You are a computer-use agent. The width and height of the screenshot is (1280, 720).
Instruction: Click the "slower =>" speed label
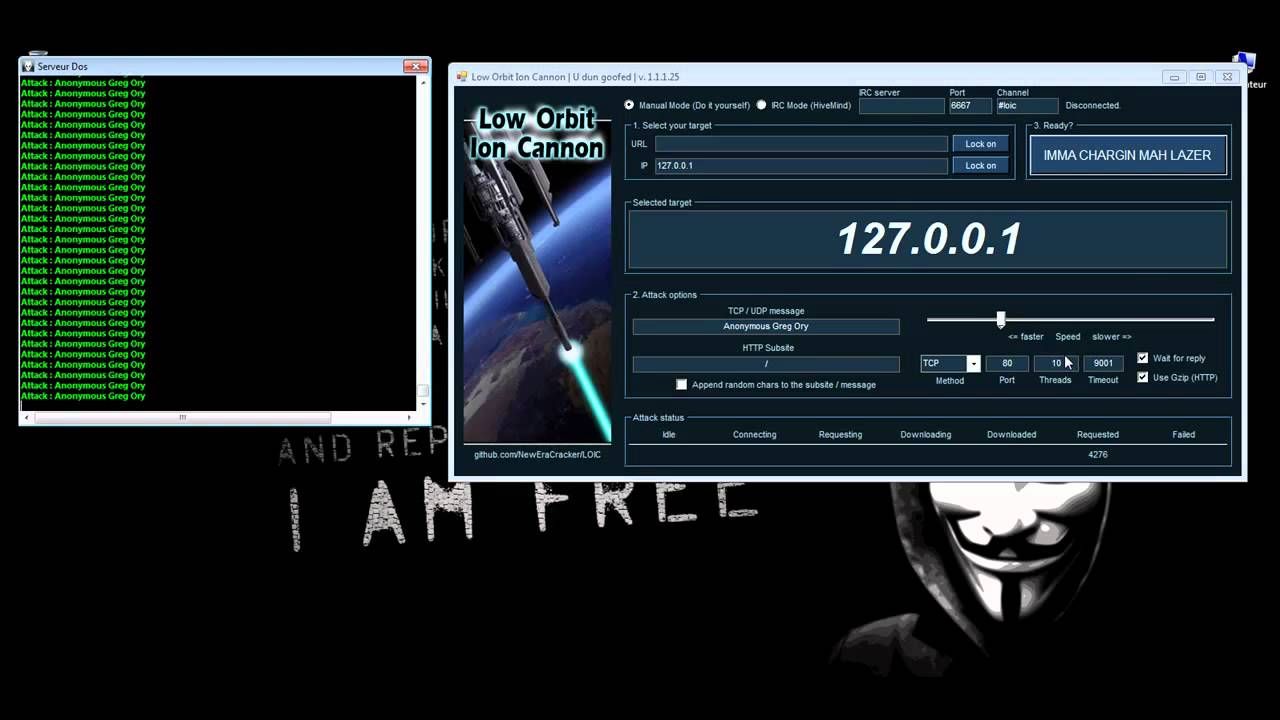(1111, 337)
